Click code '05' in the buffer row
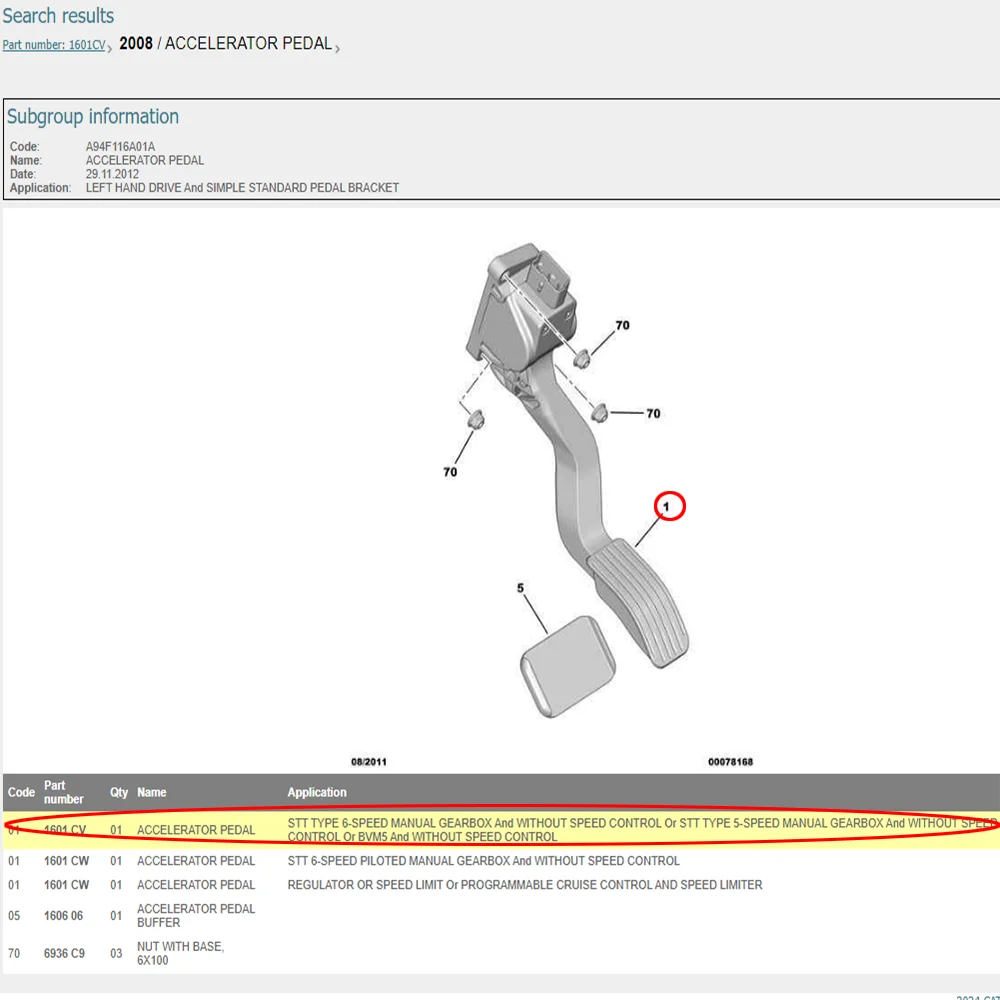 point(14,916)
